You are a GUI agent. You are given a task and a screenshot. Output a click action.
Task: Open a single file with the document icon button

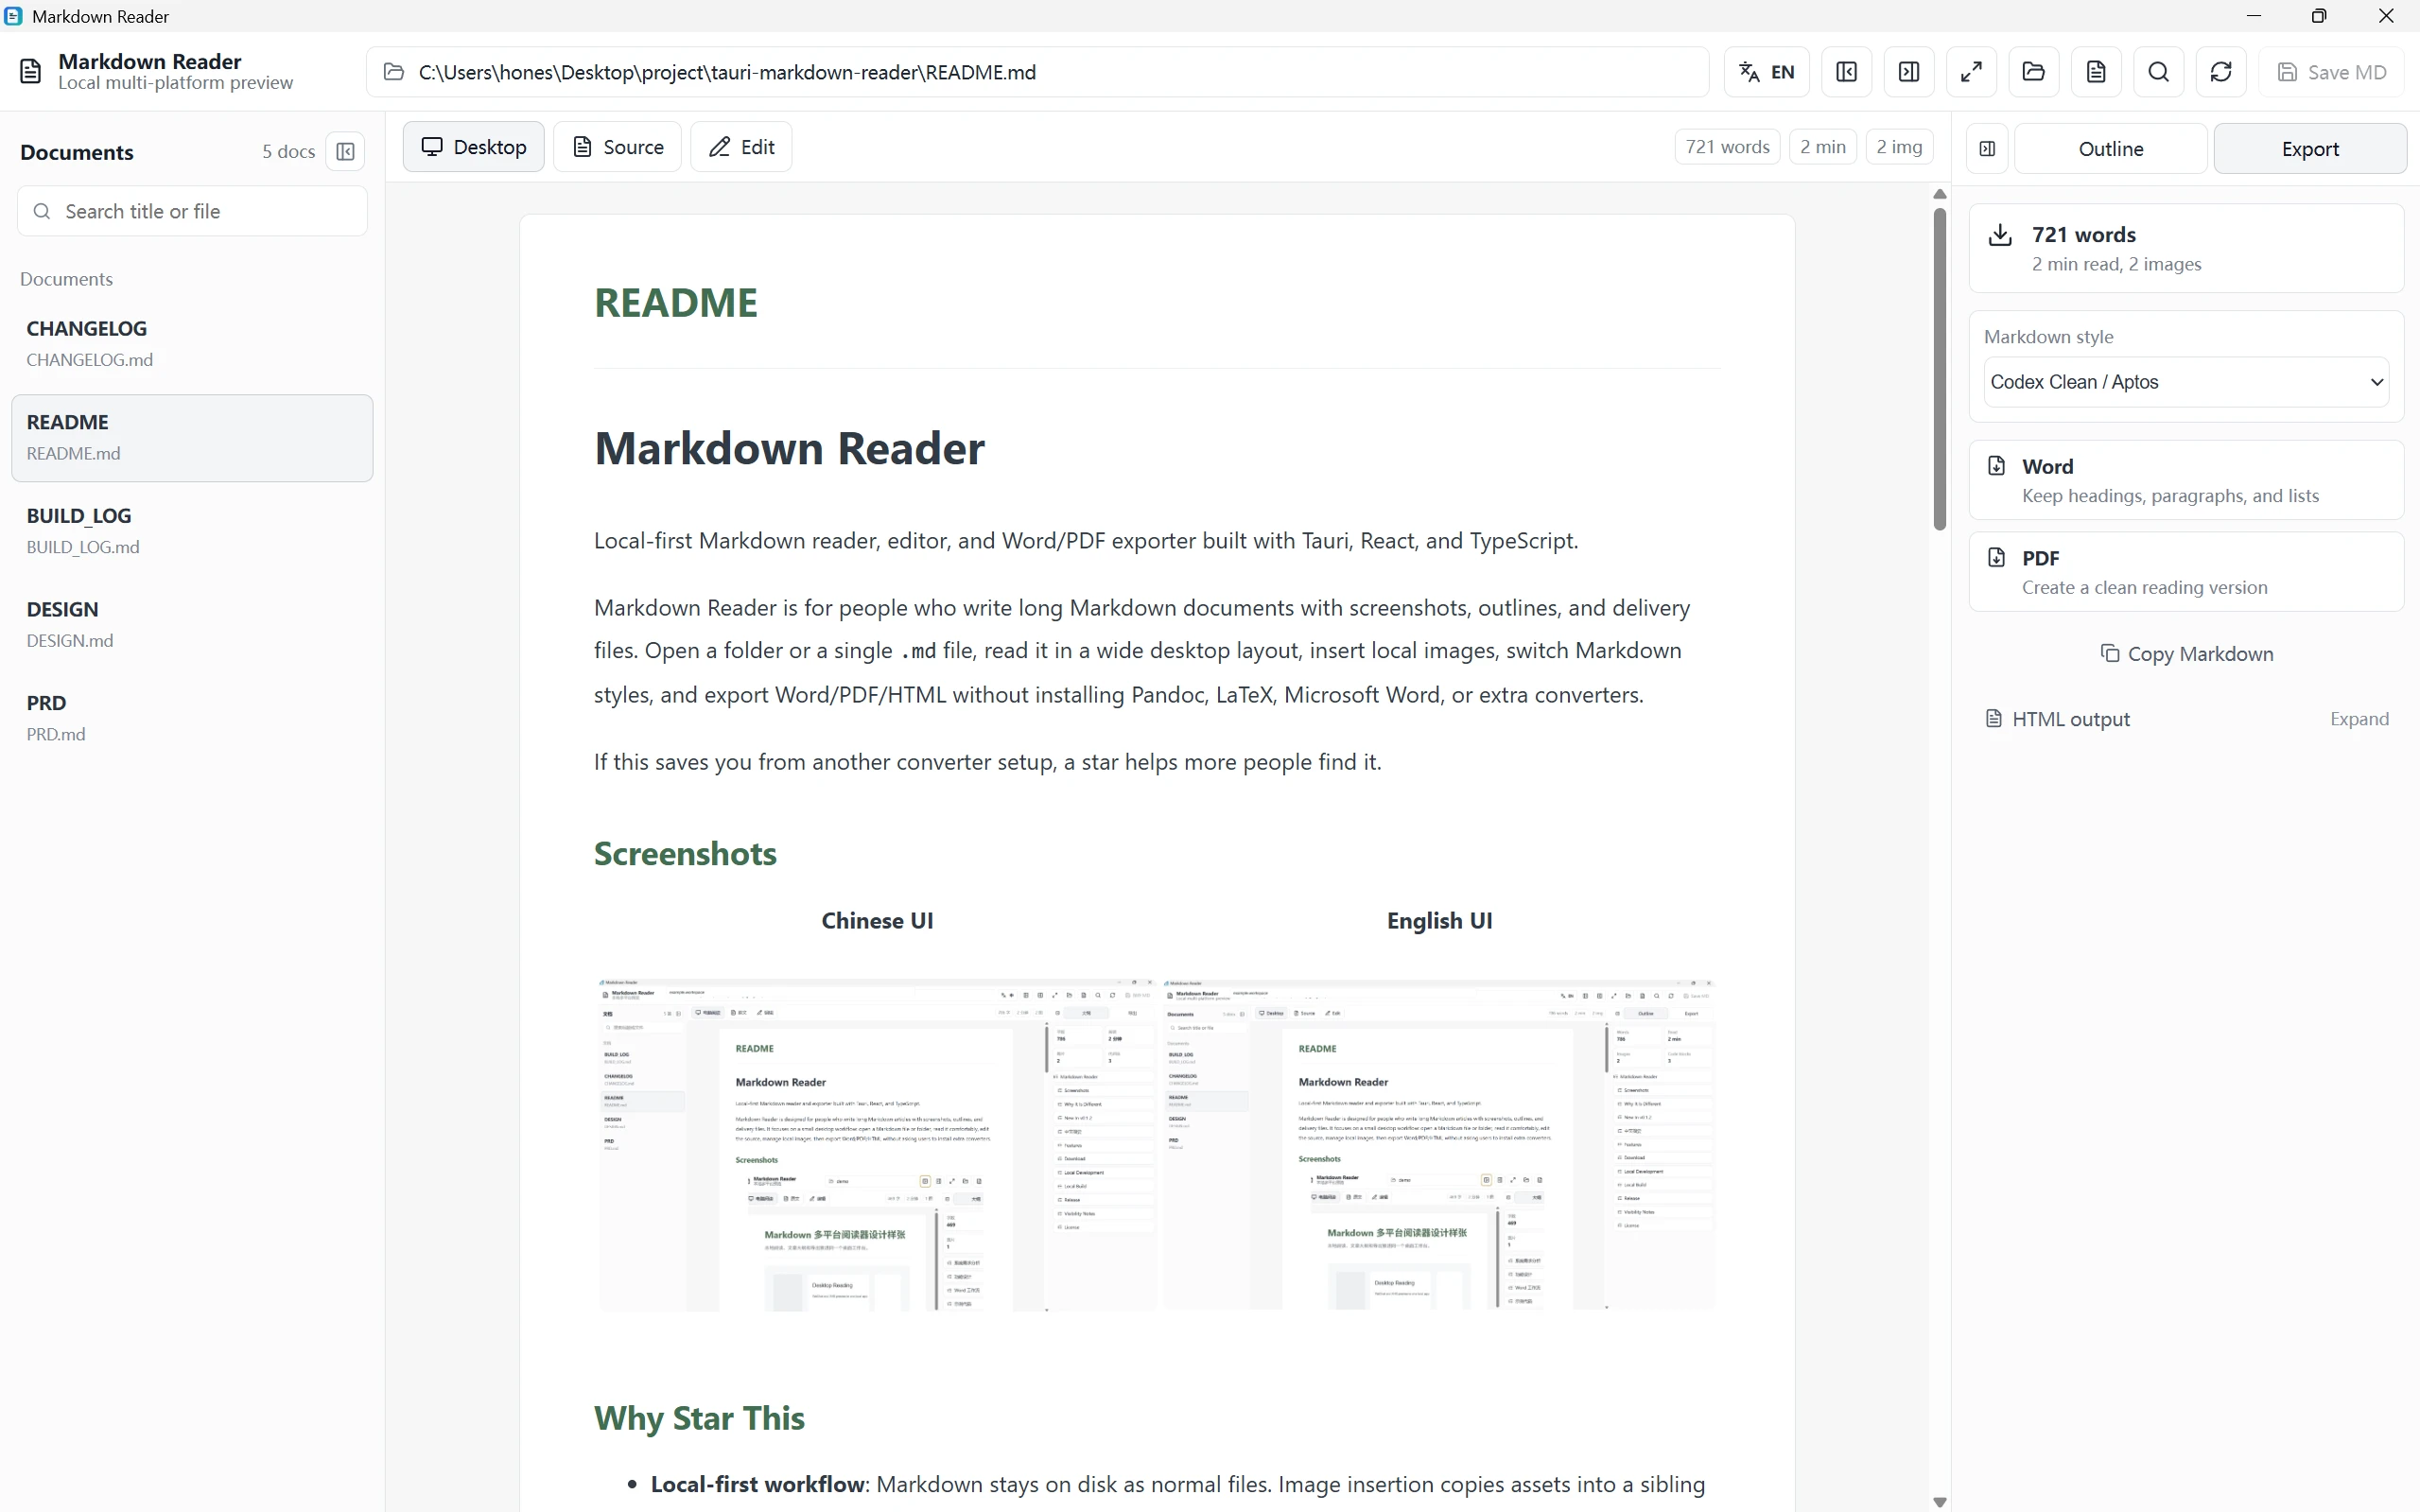(x=2096, y=72)
